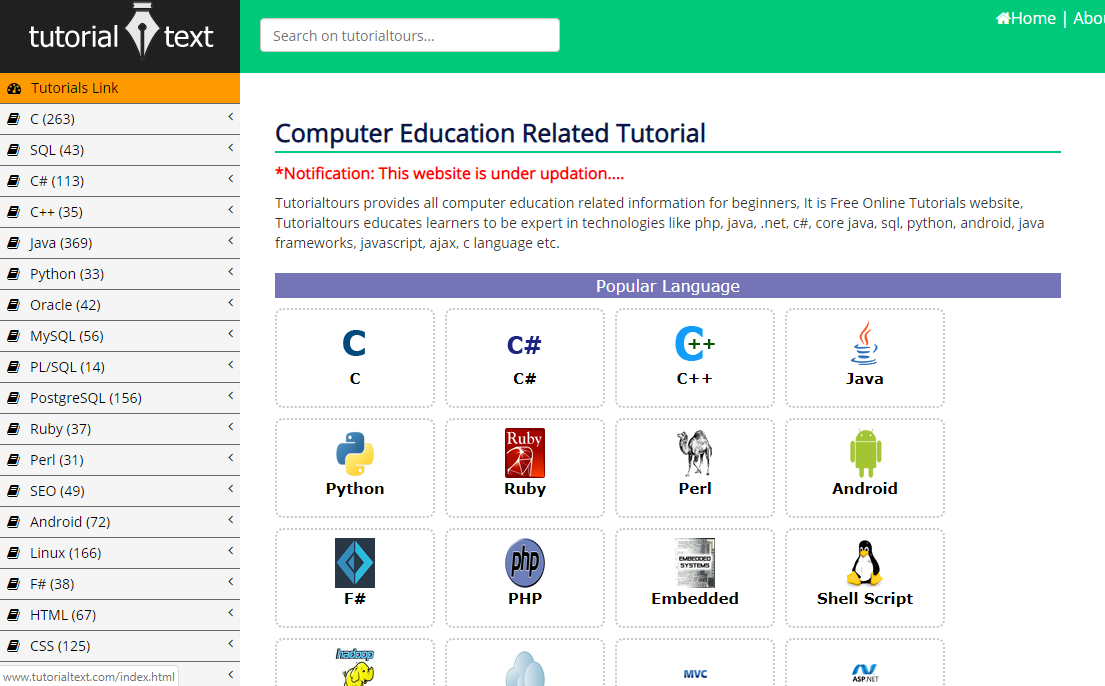Open the Linux (166) menu item
Viewport: 1105px width, 686px height.
(120, 553)
